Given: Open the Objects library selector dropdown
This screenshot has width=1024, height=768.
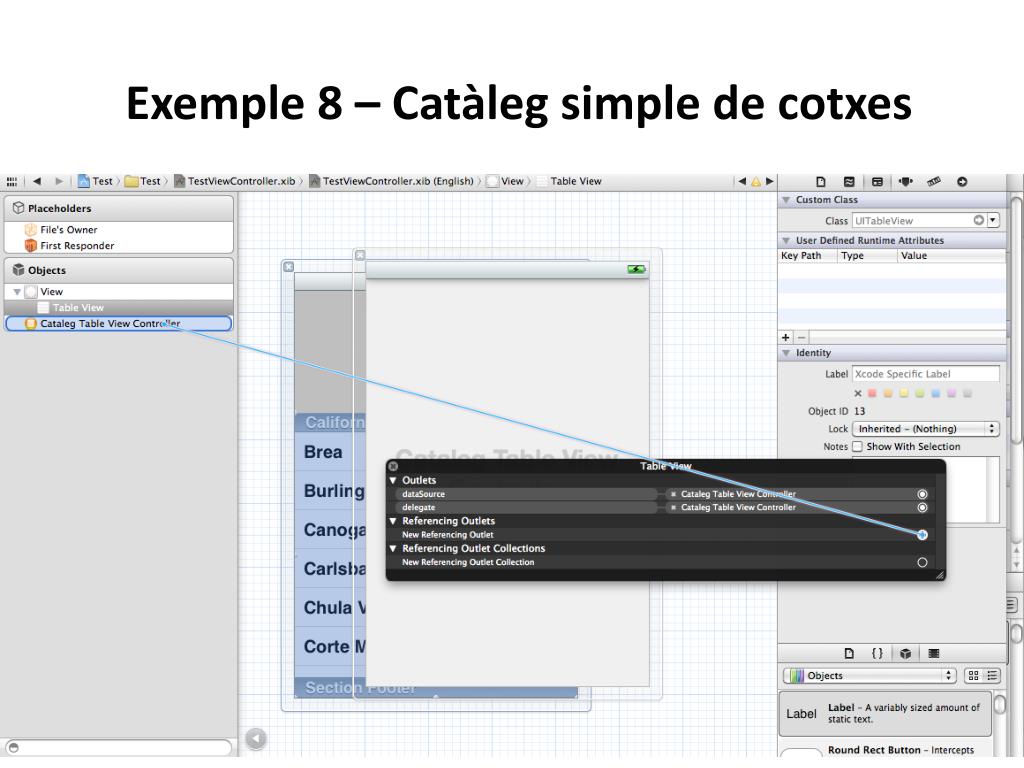Looking at the screenshot, I should tap(869, 675).
